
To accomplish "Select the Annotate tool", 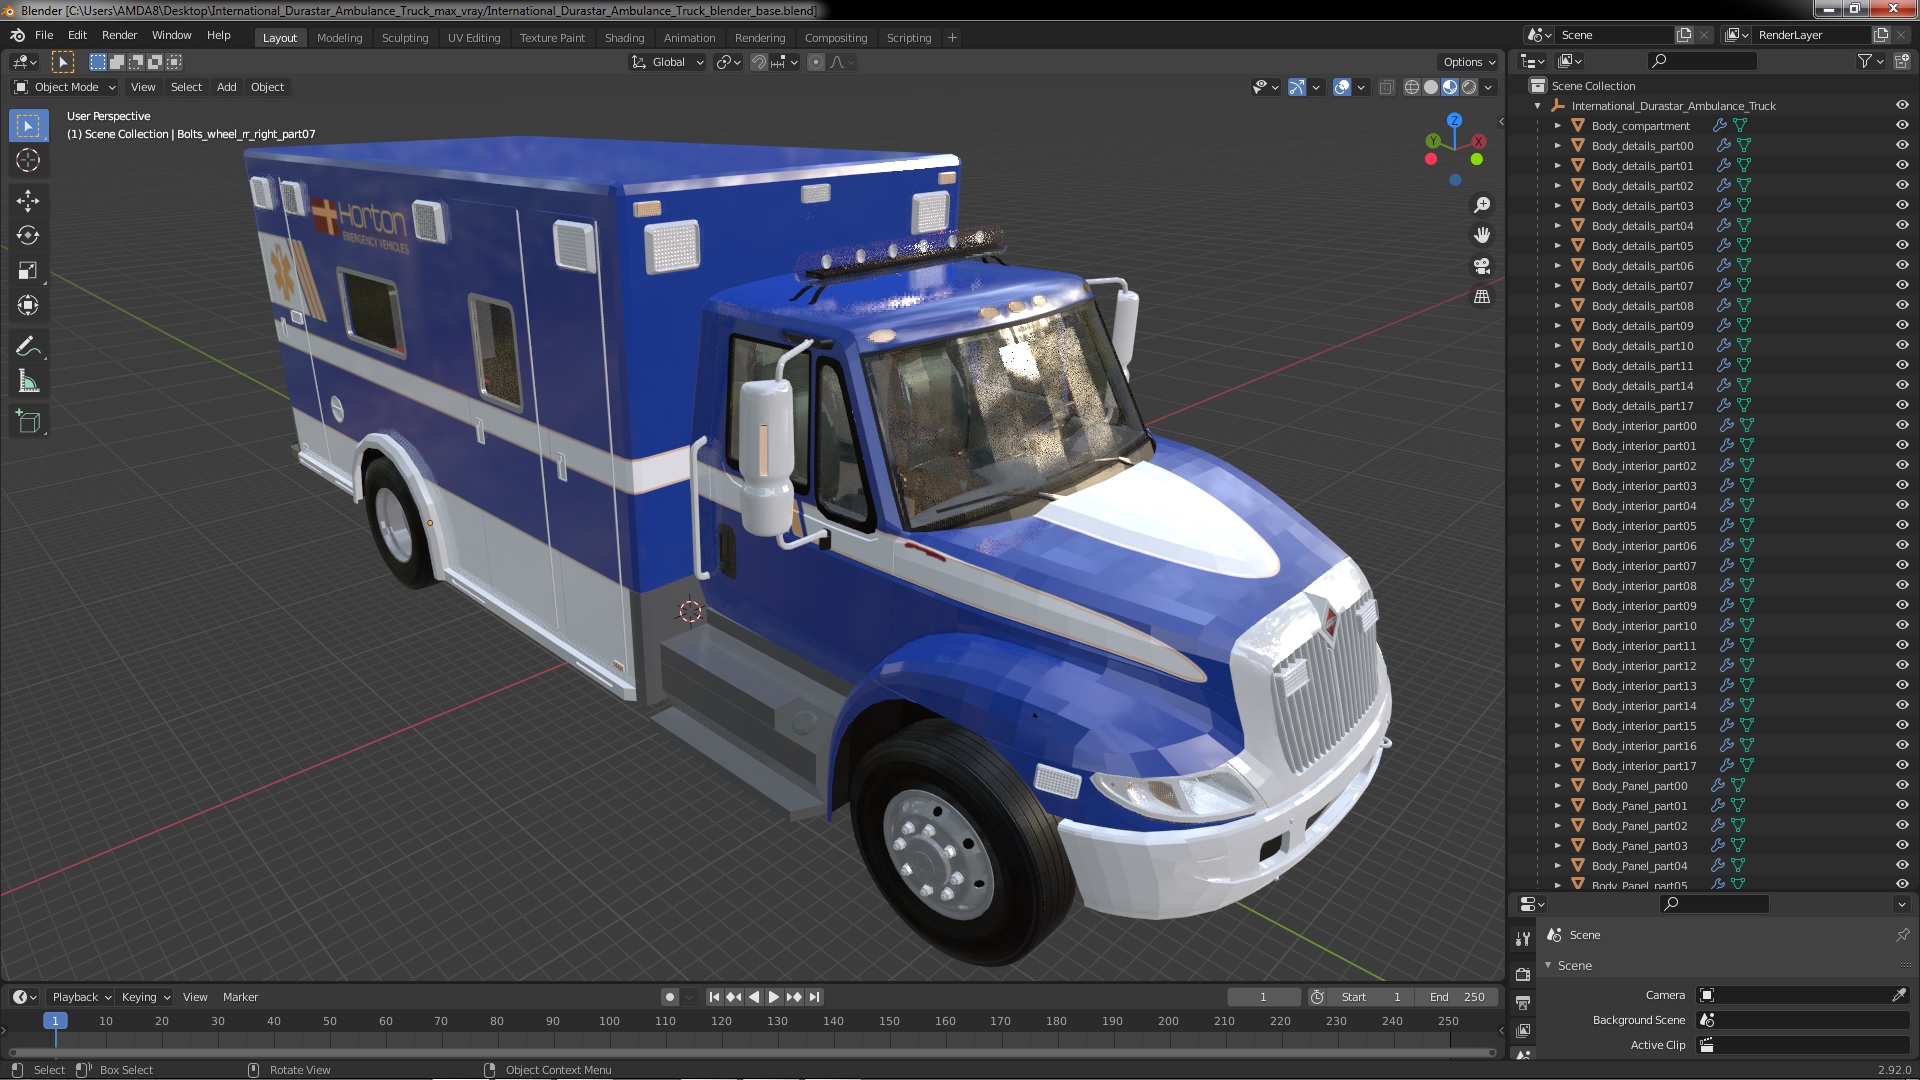I will [x=28, y=347].
